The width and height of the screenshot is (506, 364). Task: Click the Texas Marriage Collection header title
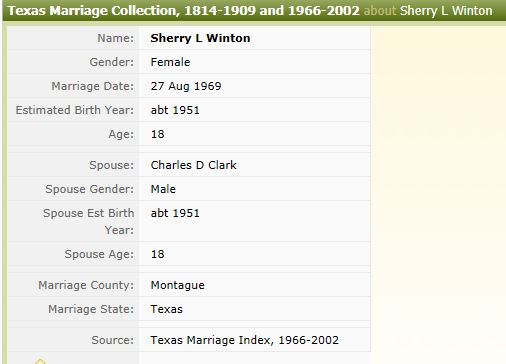(184, 11)
